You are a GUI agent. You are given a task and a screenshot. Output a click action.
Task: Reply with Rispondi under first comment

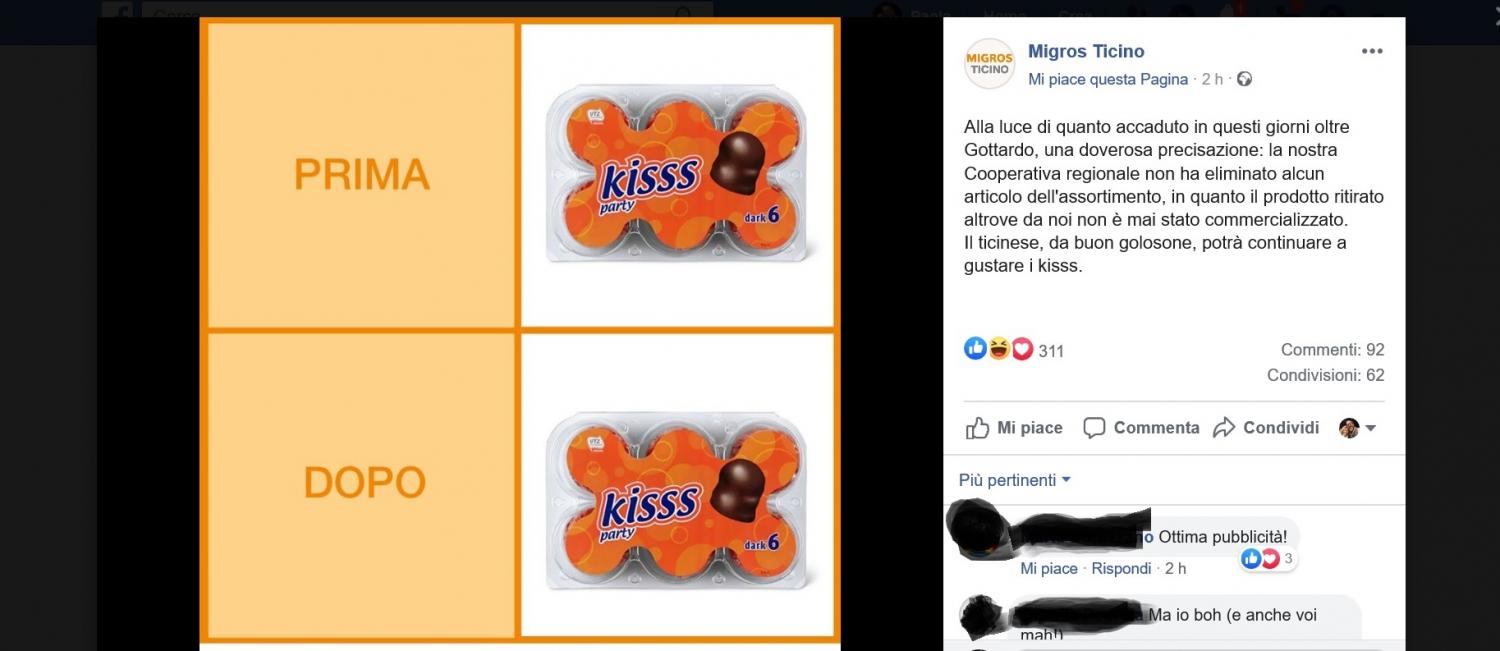click(x=1121, y=568)
